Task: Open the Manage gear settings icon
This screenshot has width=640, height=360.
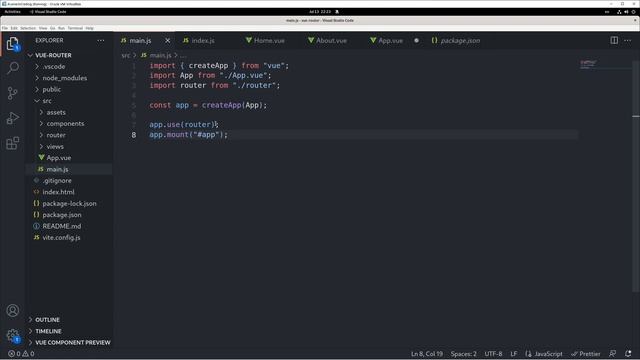Action: click(x=13, y=336)
